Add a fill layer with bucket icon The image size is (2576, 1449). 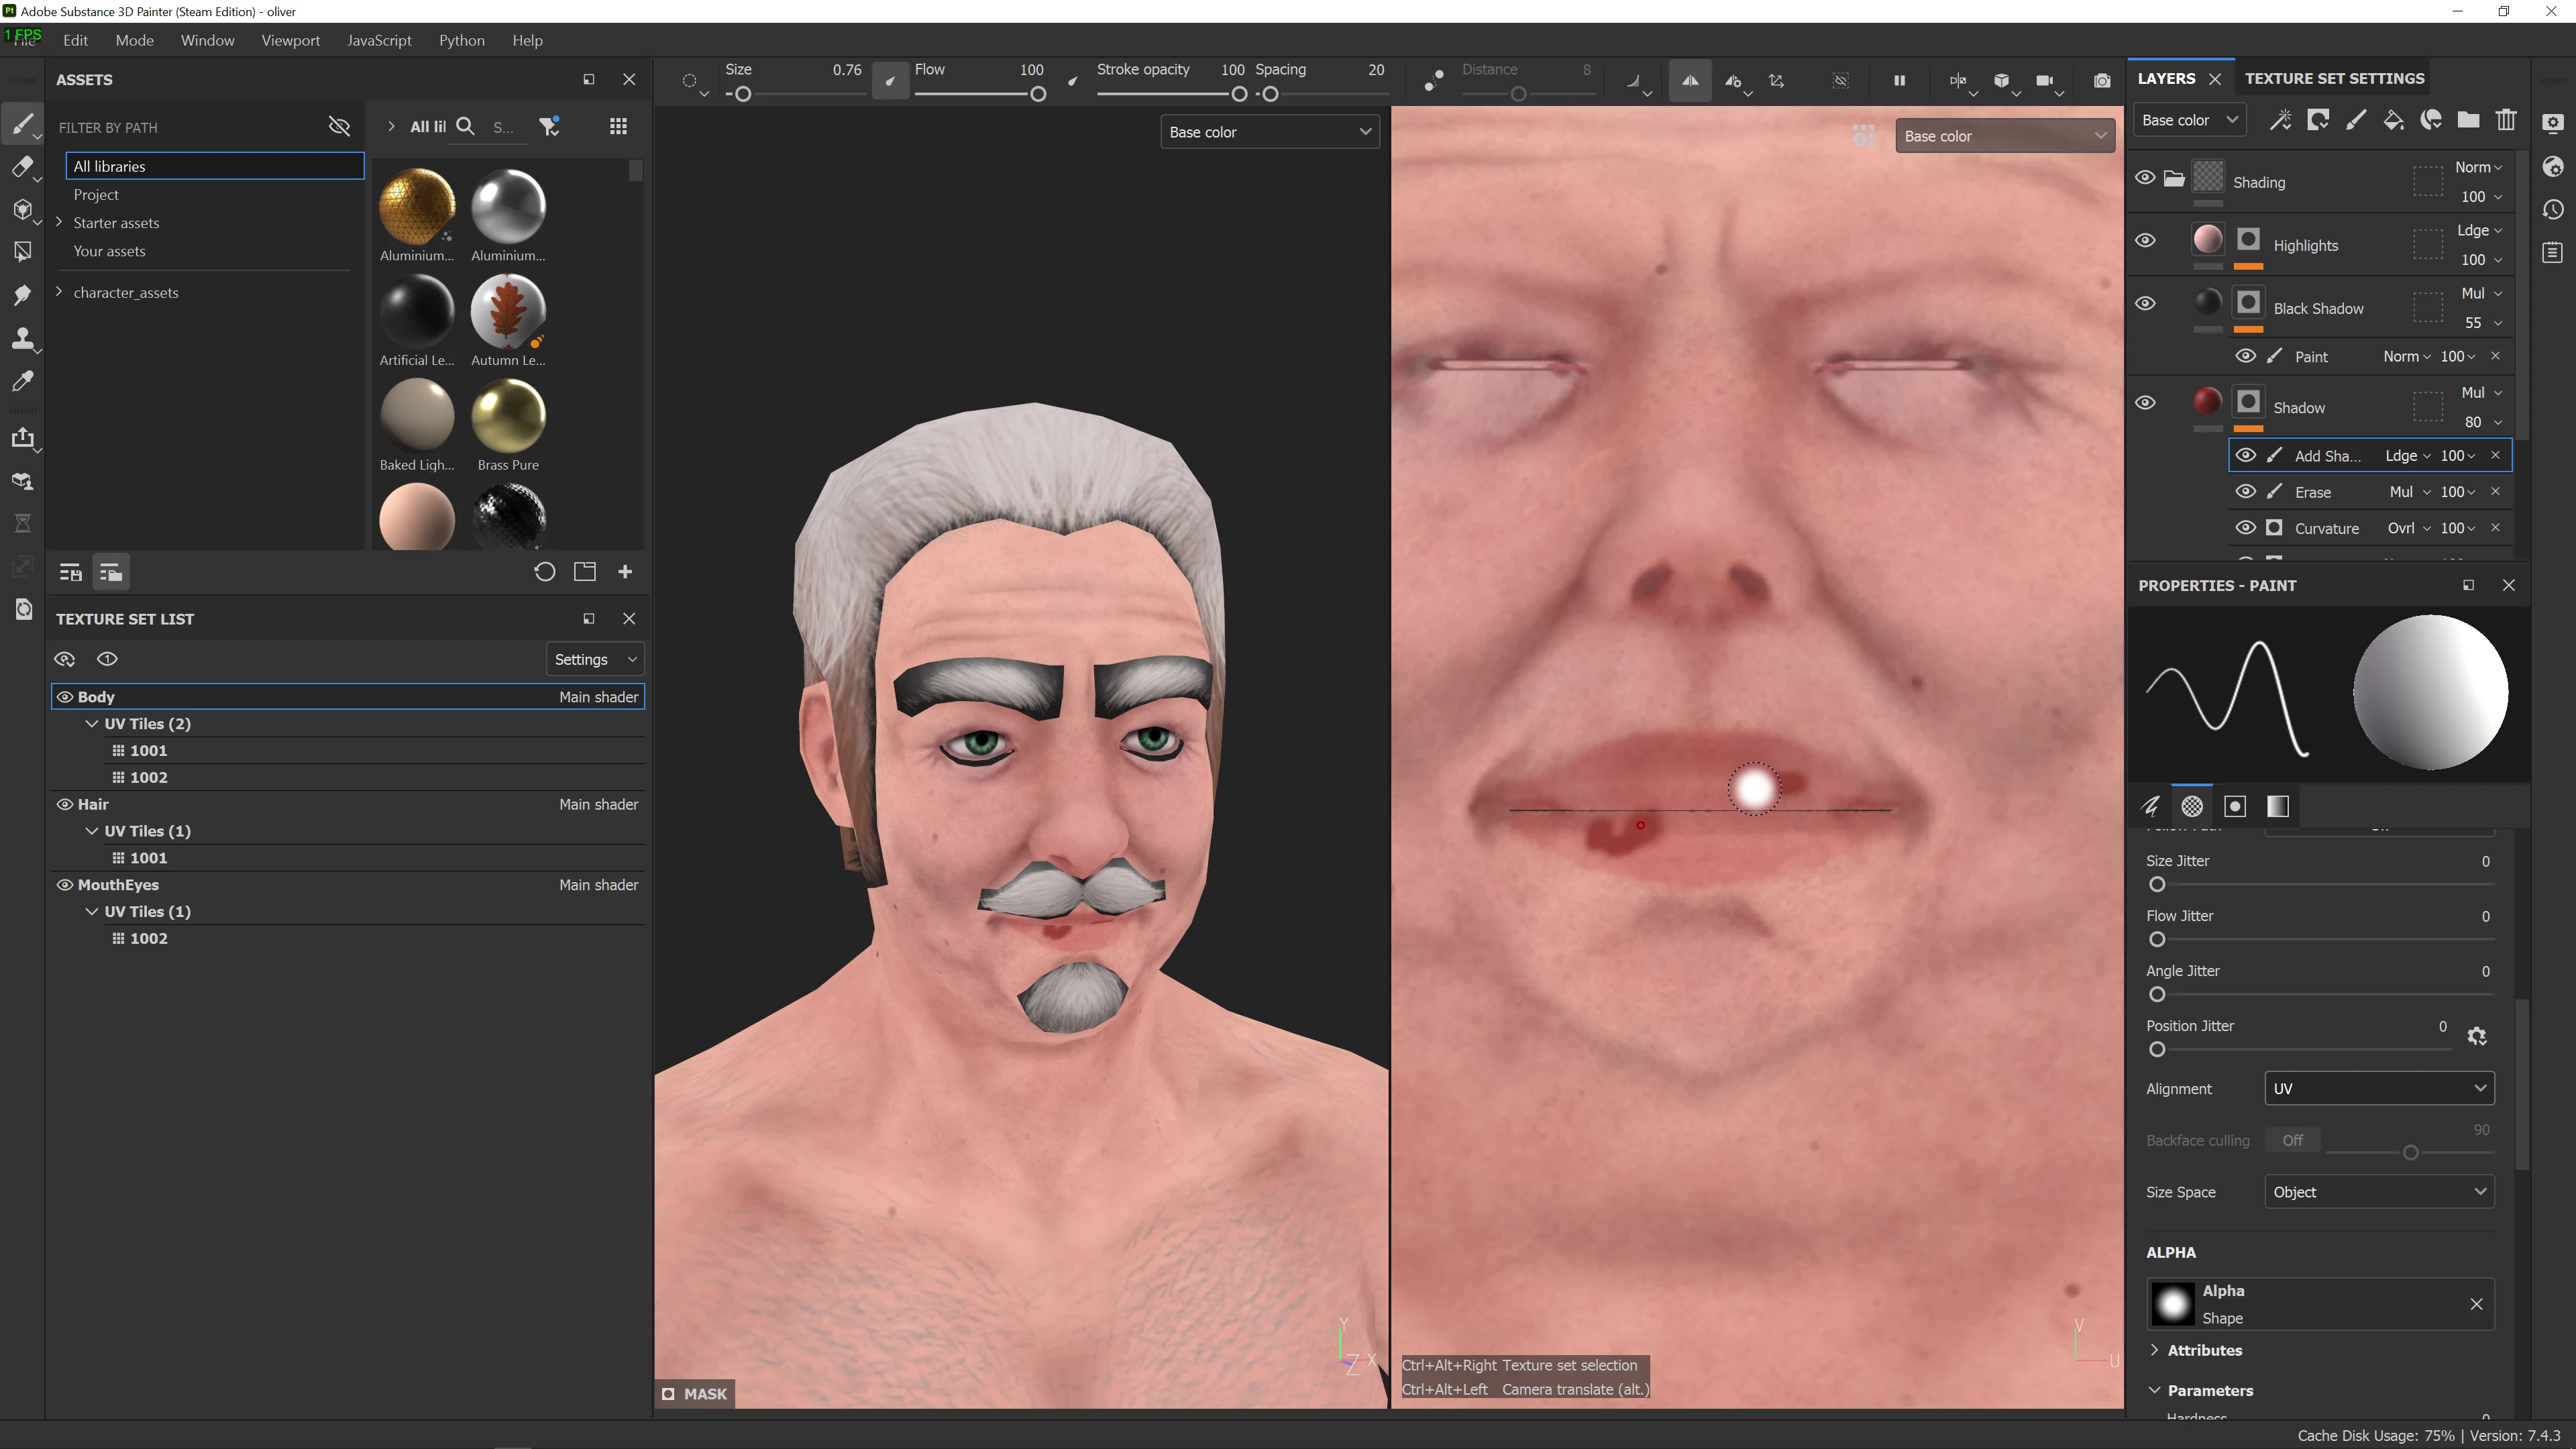click(2393, 121)
